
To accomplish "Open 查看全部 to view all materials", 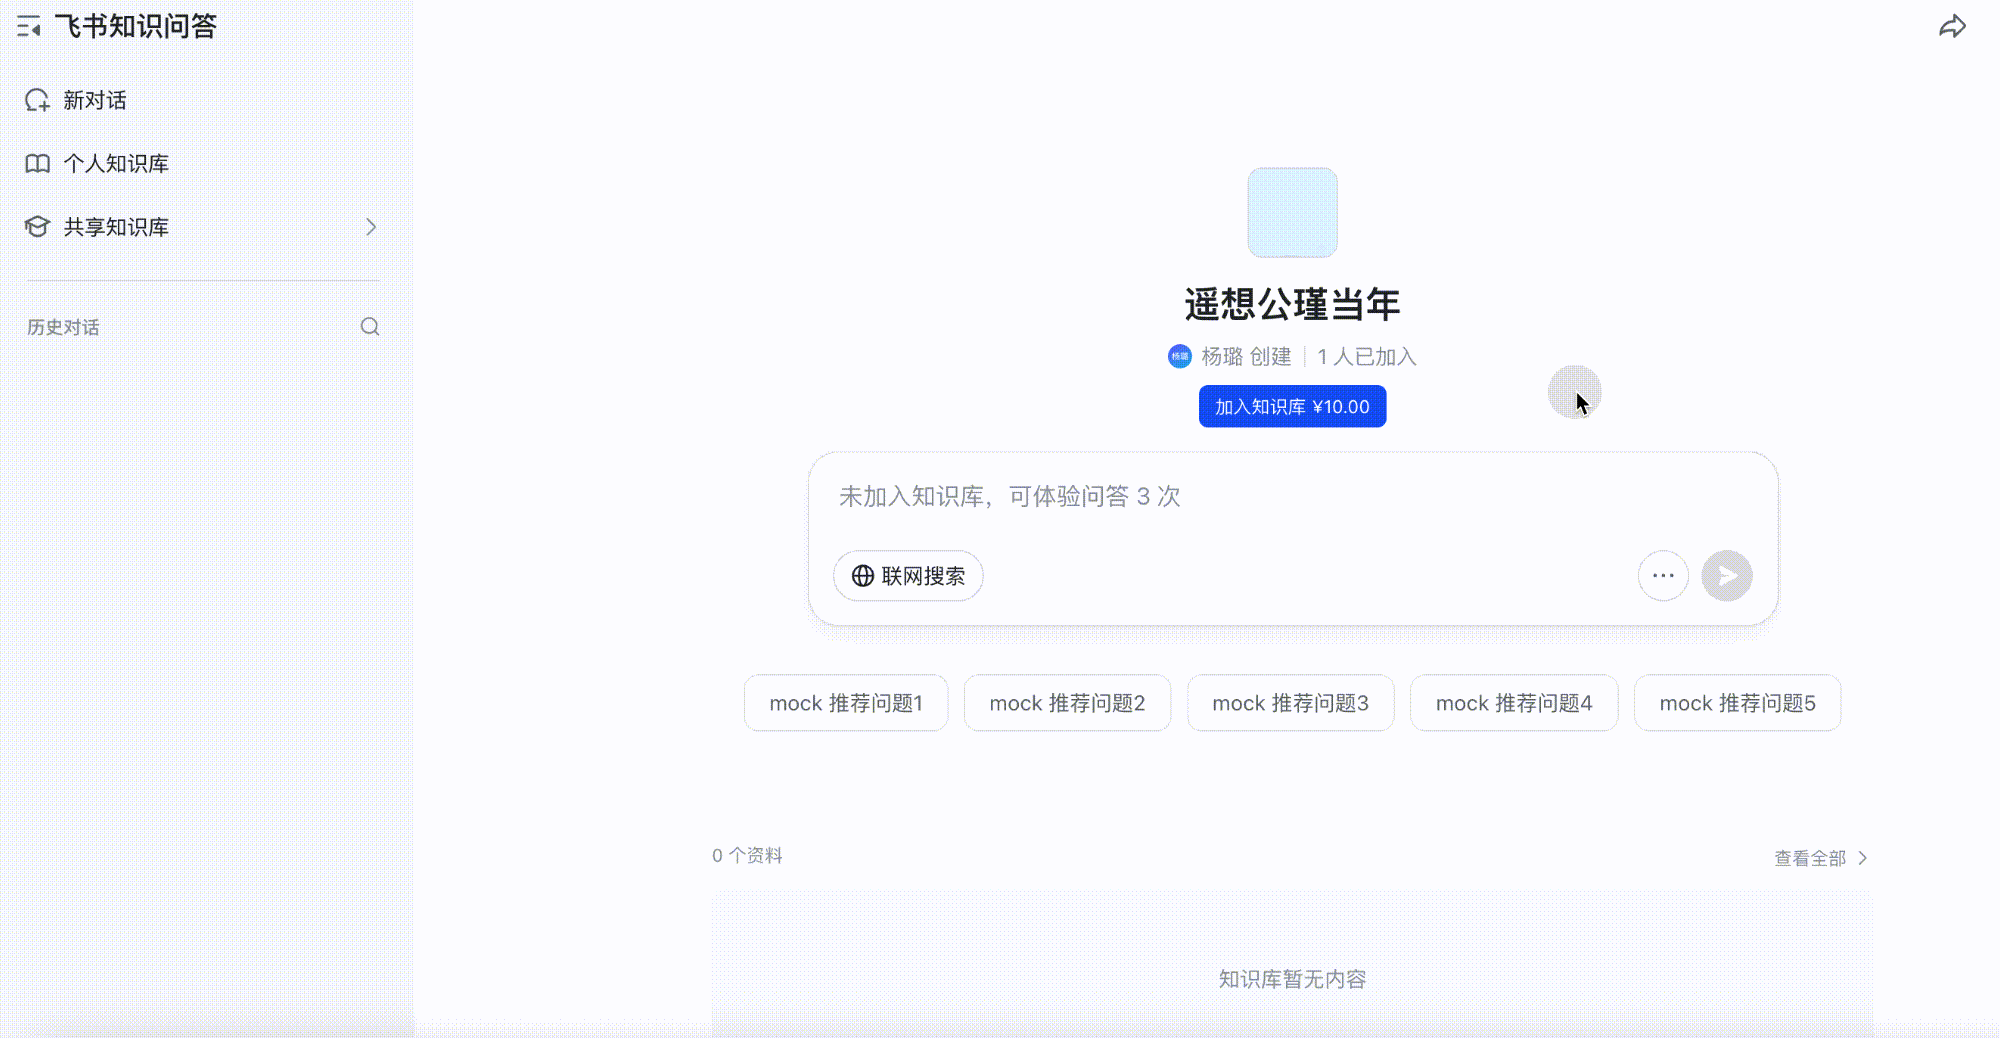I will [x=1820, y=858].
